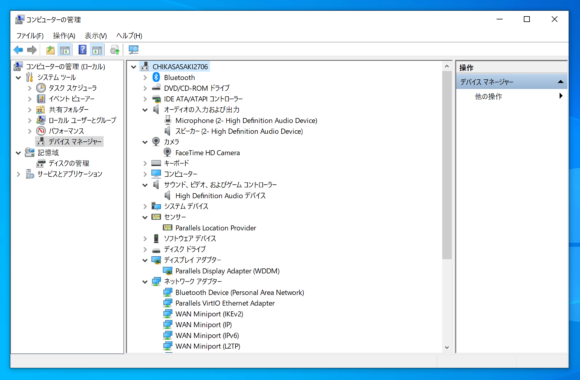Collapse the ネットワーク アダプター category
580x380 pixels.
pyautogui.click(x=145, y=282)
